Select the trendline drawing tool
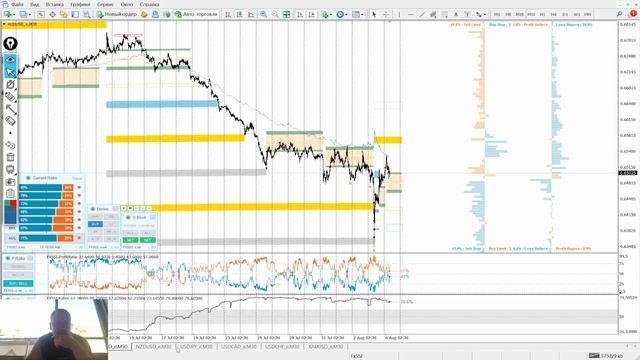This screenshot has height=360, width=640. (422, 14)
